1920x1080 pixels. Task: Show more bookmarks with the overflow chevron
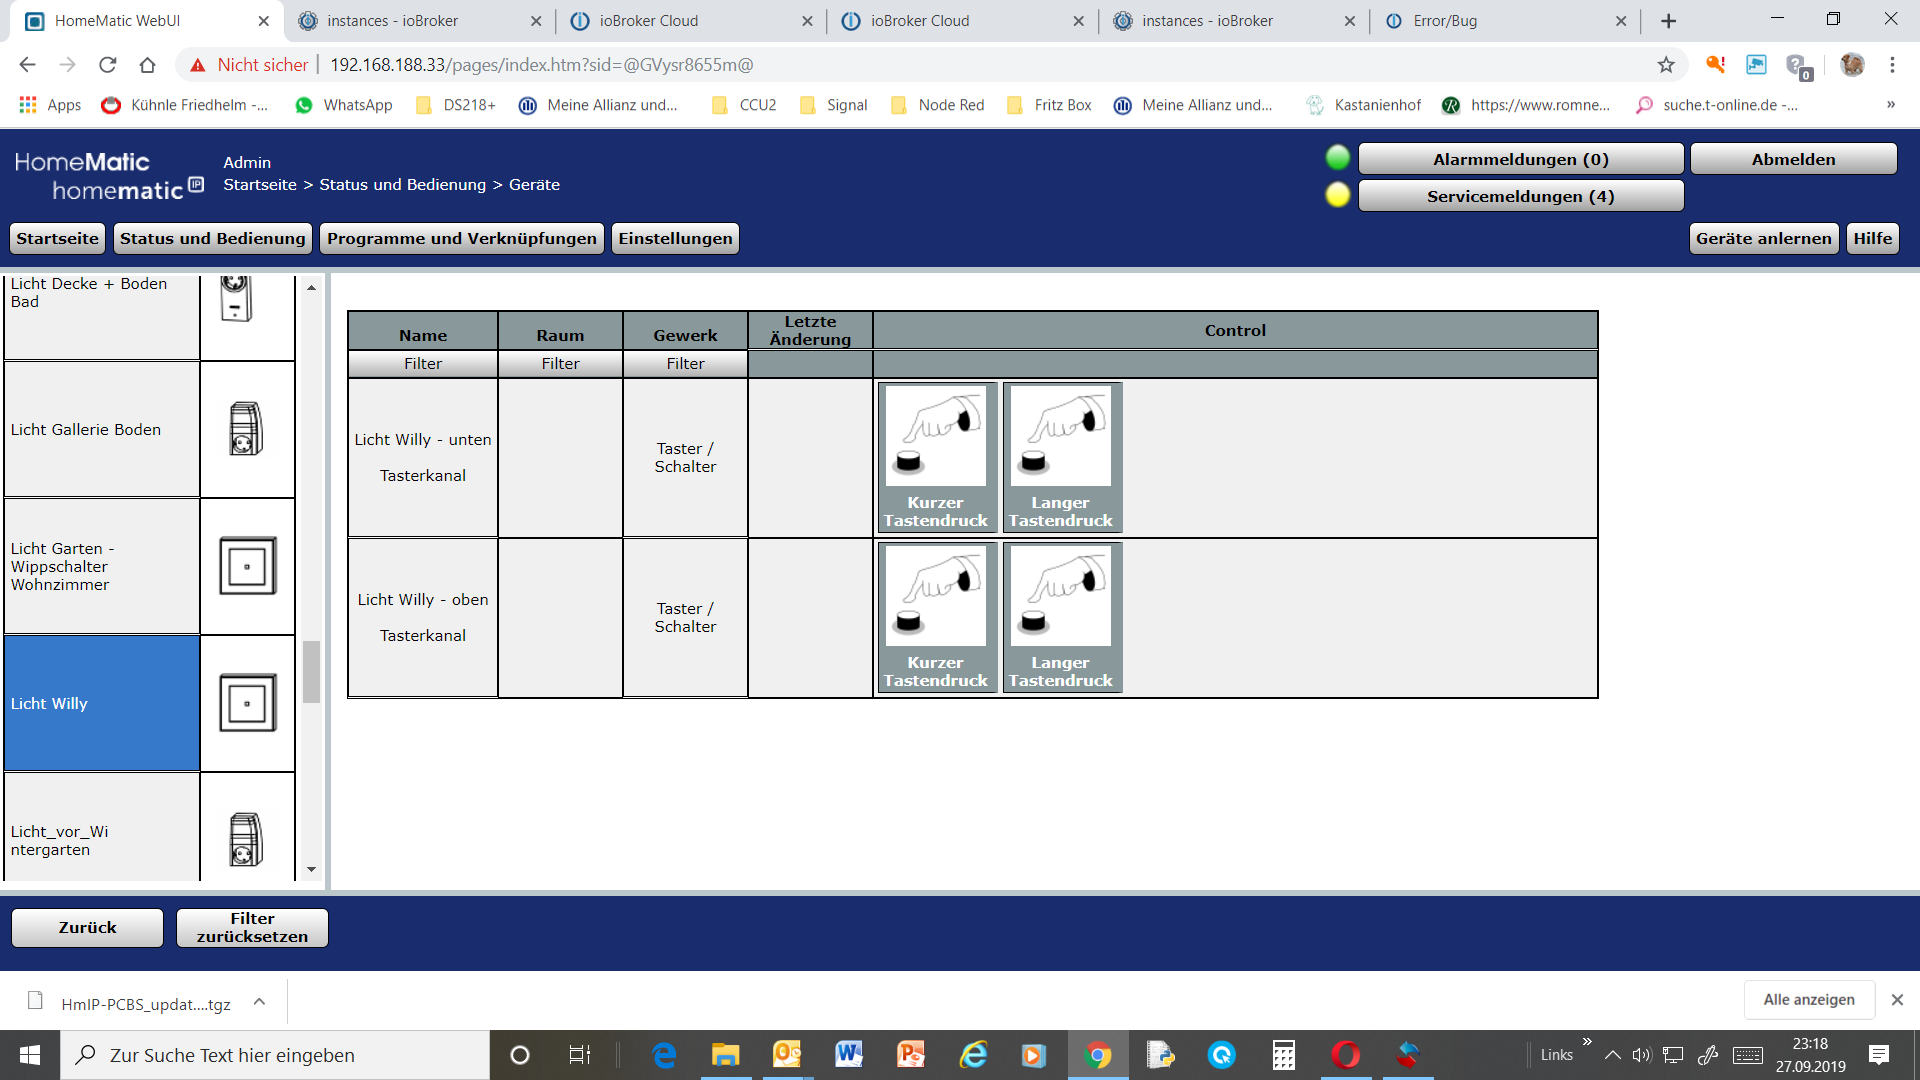1891,105
